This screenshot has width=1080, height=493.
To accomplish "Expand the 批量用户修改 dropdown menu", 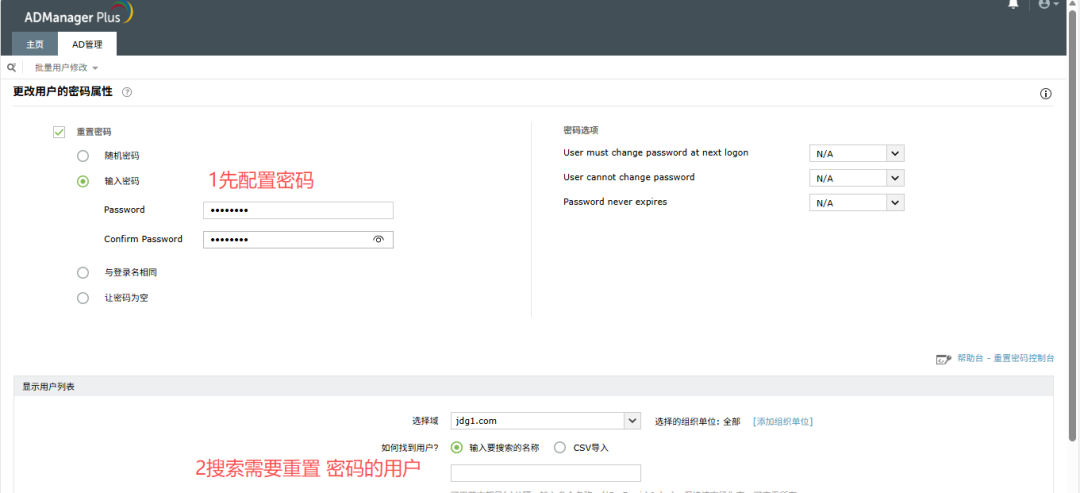I will pyautogui.click(x=67, y=67).
